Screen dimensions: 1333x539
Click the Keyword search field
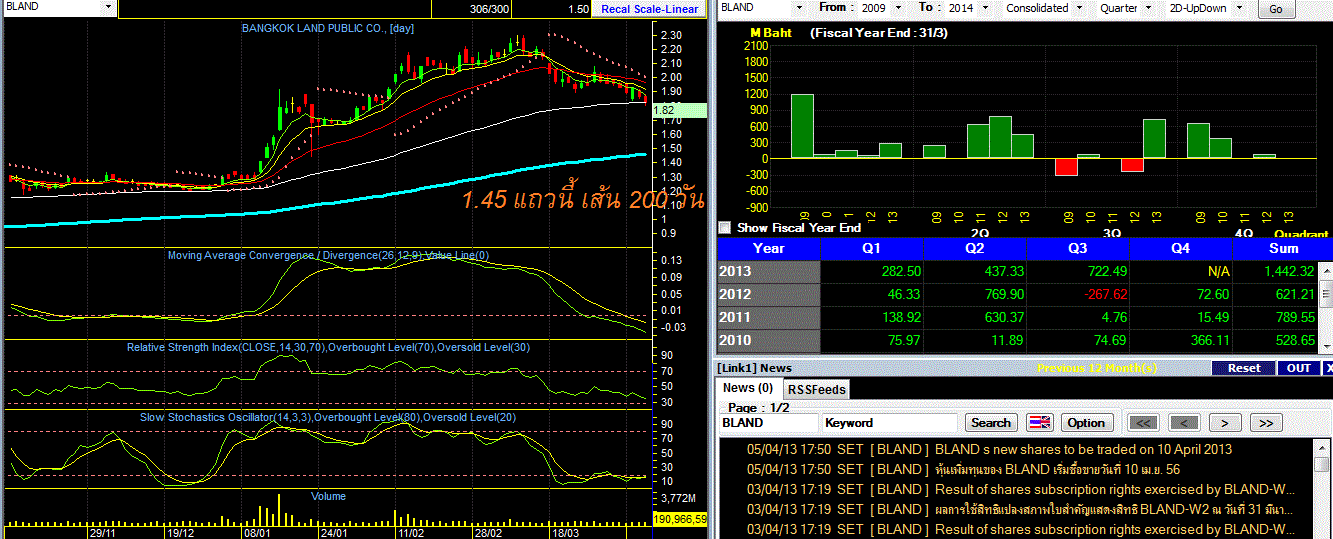pyautogui.click(x=890, y=422)
